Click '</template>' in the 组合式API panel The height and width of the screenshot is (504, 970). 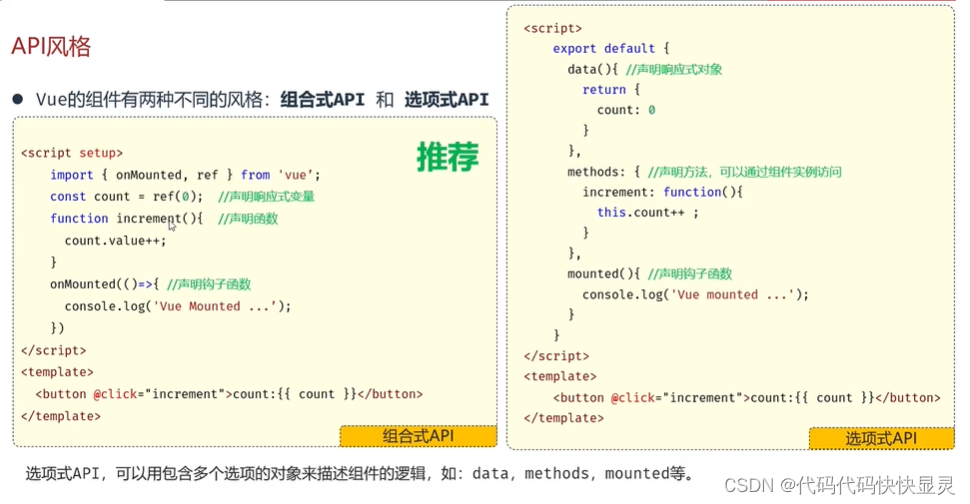coord(61,416)
